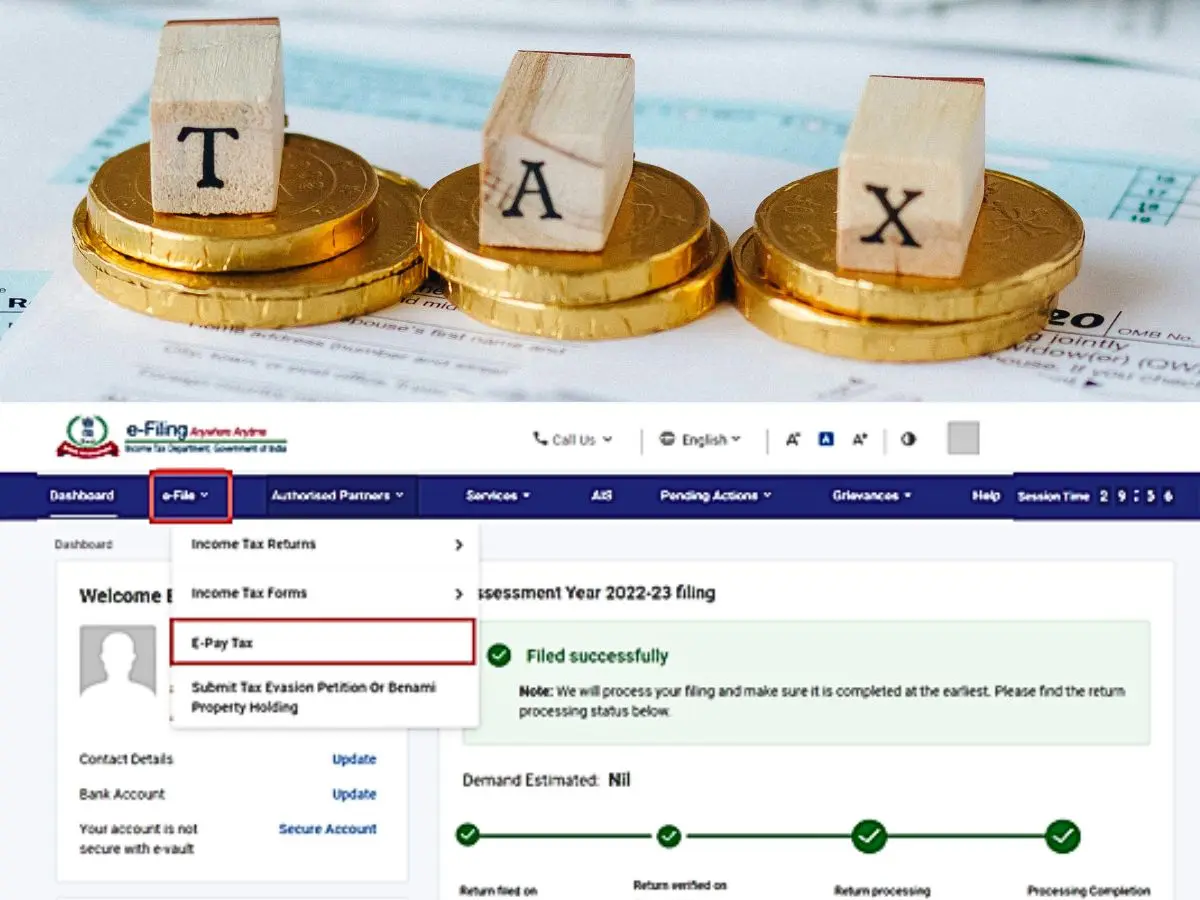The width and height of the screenshot is (1200, 900).
Task: Open the e-File menu
Action: (x=190, y=496)
